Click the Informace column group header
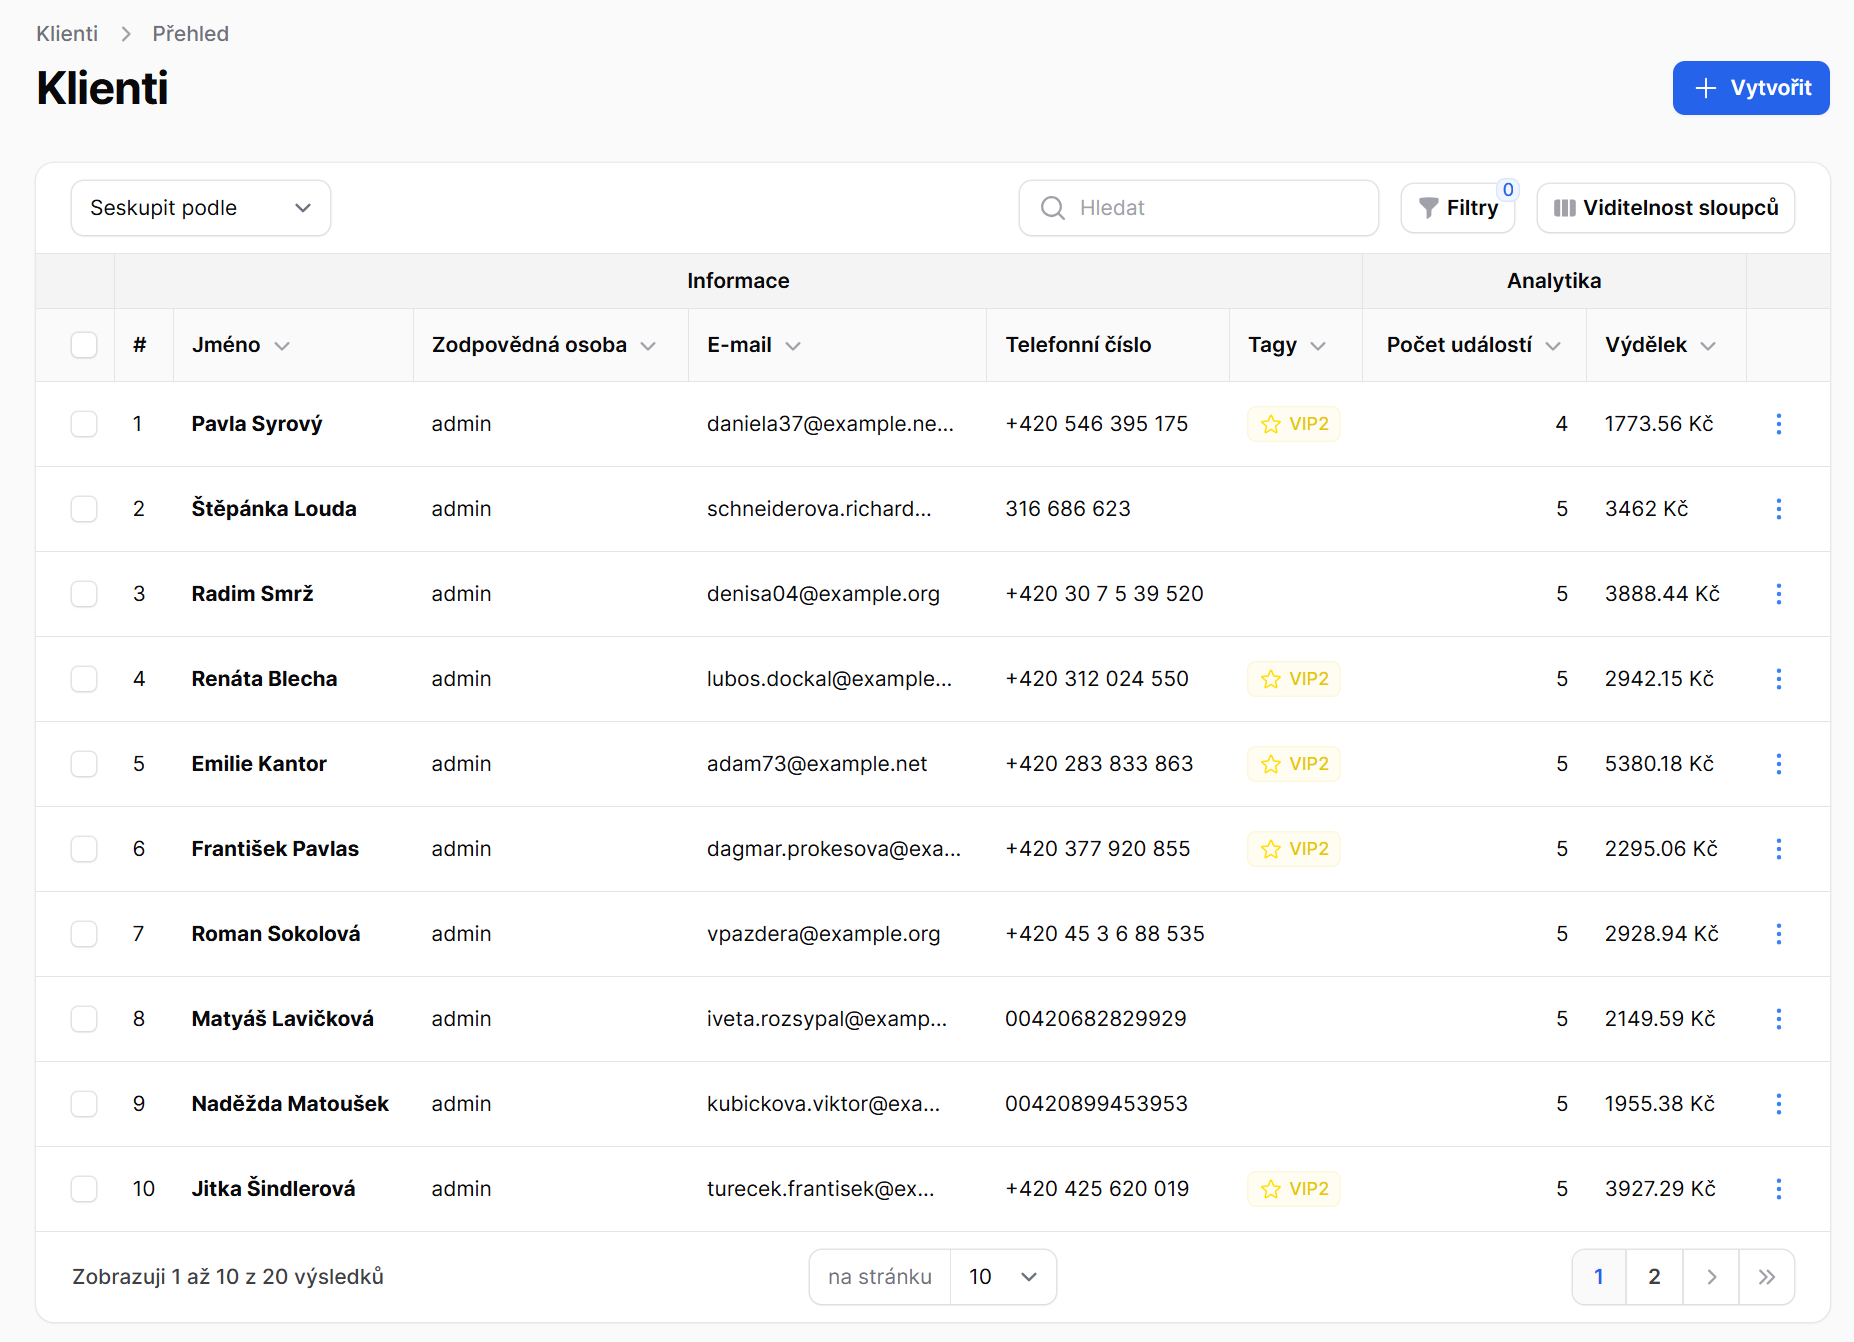Viewport: 1854px width, 1342px height. [738, 281]
